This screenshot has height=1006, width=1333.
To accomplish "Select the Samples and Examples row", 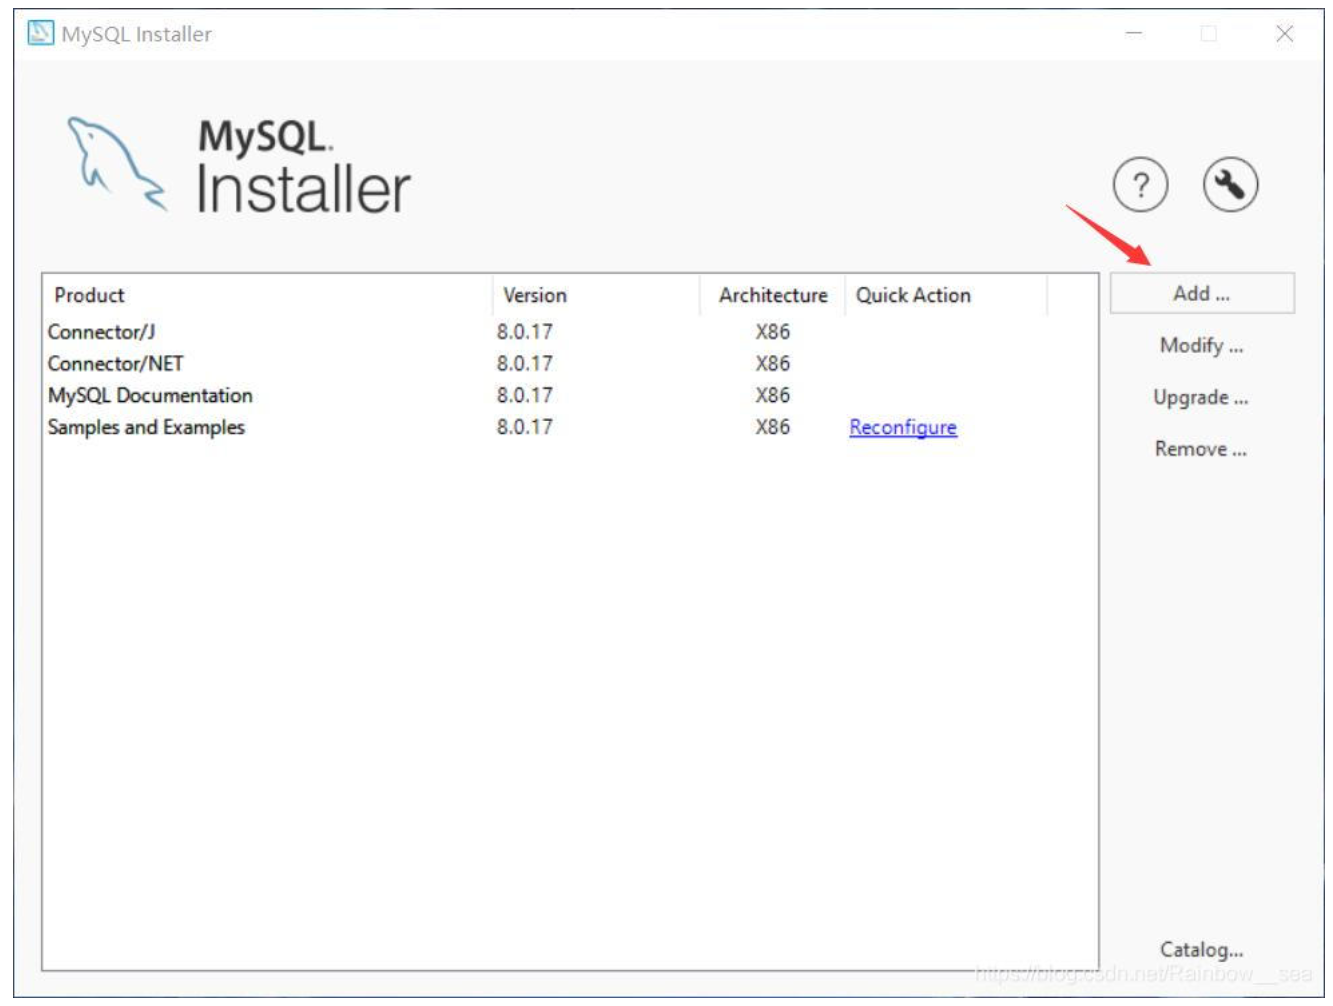I will point(570,427).
